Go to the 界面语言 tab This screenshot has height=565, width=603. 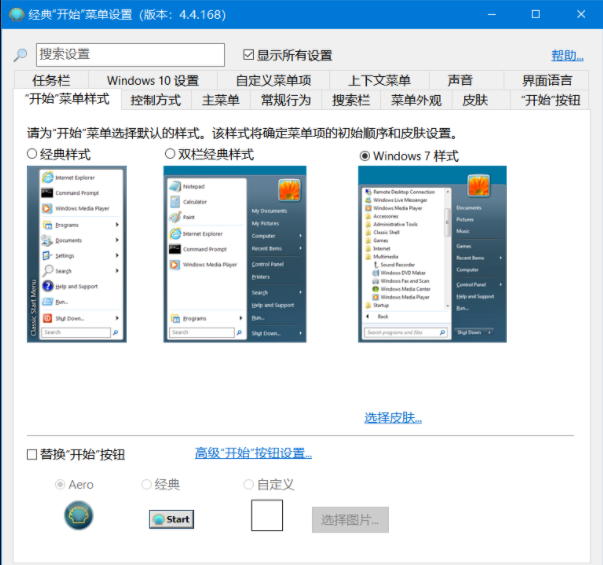click(x=547, y=80)
